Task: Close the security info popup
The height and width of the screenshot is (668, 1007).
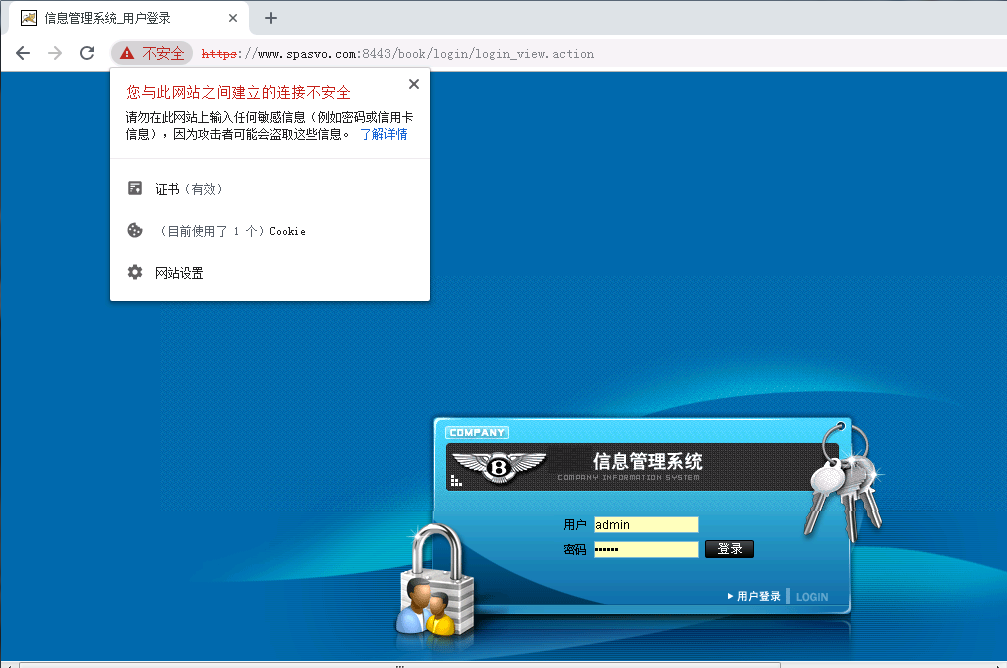Action: [x=414, y=84]
